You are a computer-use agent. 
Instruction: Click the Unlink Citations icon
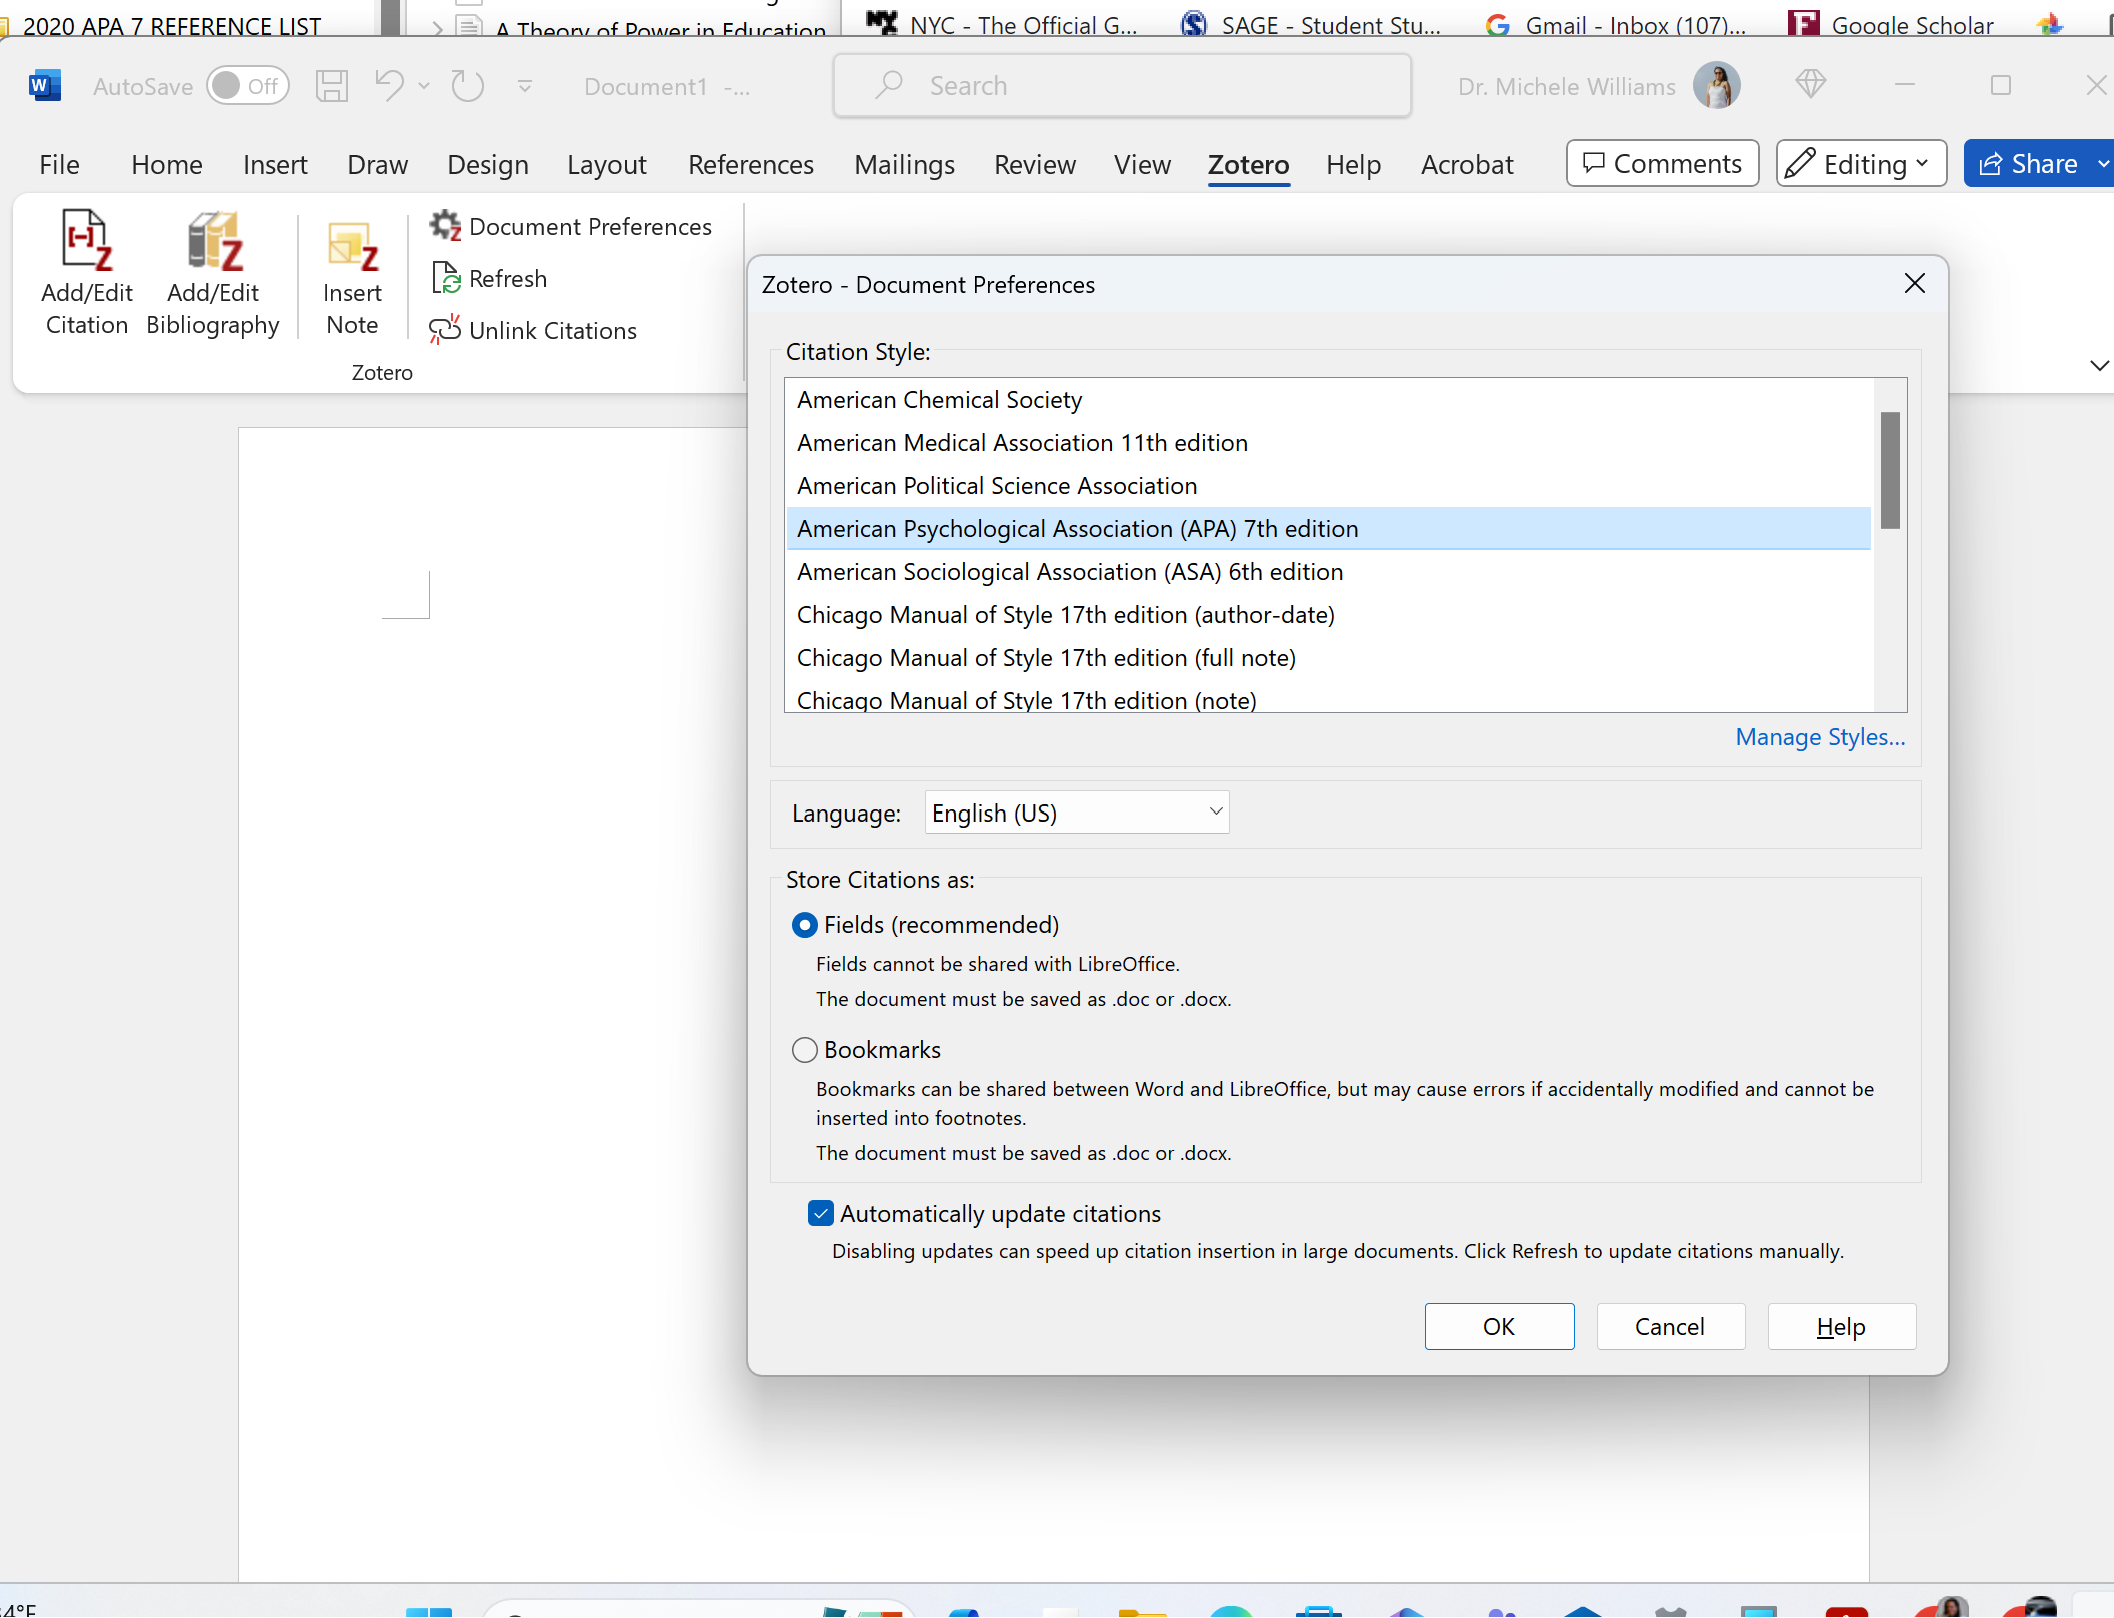445,330
